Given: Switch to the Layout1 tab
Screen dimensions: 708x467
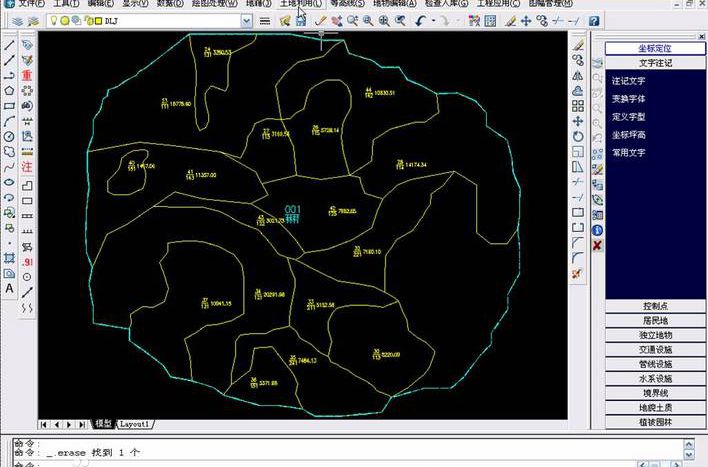Looking at the screenshot, I should pos(135,424).
